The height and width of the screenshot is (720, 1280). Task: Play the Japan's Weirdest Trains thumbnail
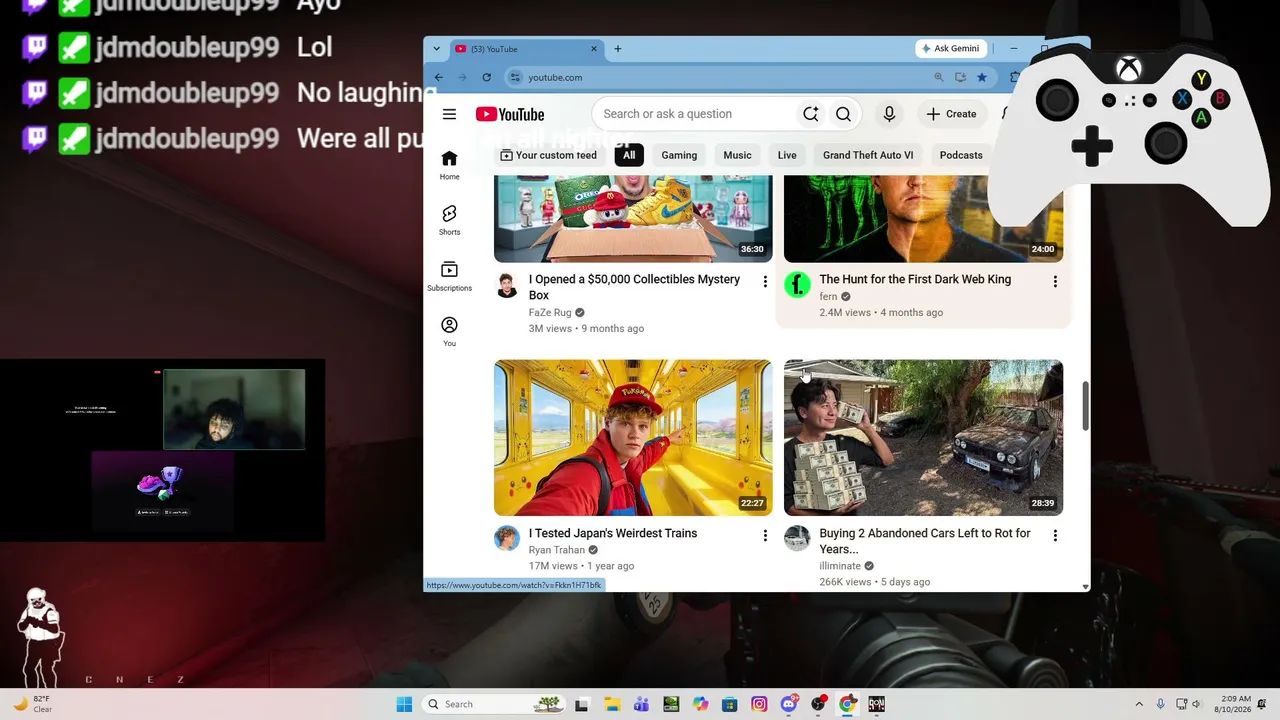633,438
